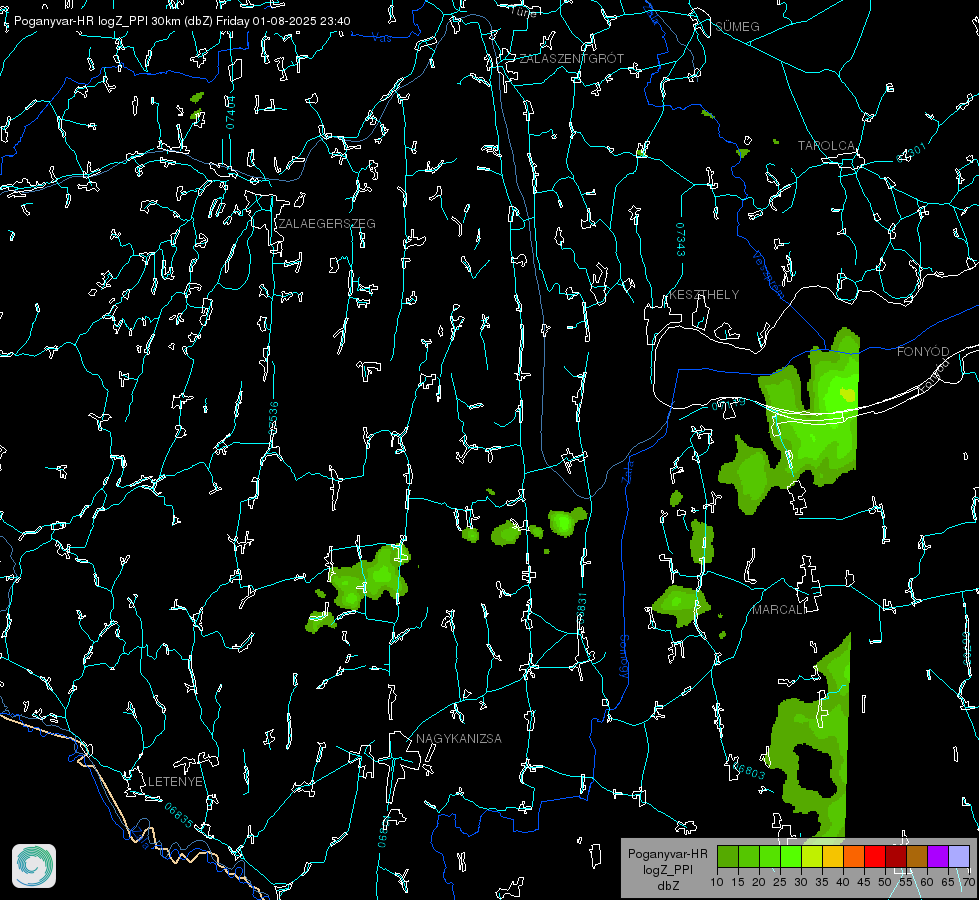Viewport: 979px width, 900px height.
Task: Click the legend's dbZ unit label
Action: click(x=667, y=886)
